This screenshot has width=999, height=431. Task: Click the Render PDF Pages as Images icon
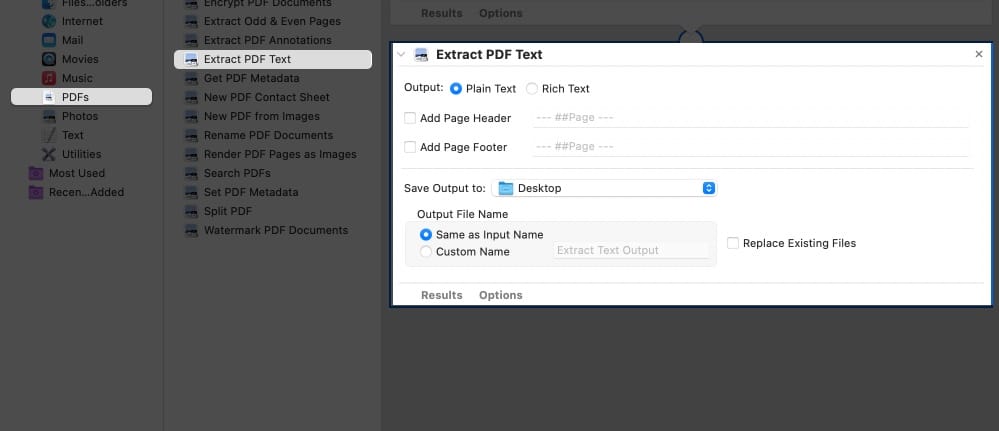[191, 154]
